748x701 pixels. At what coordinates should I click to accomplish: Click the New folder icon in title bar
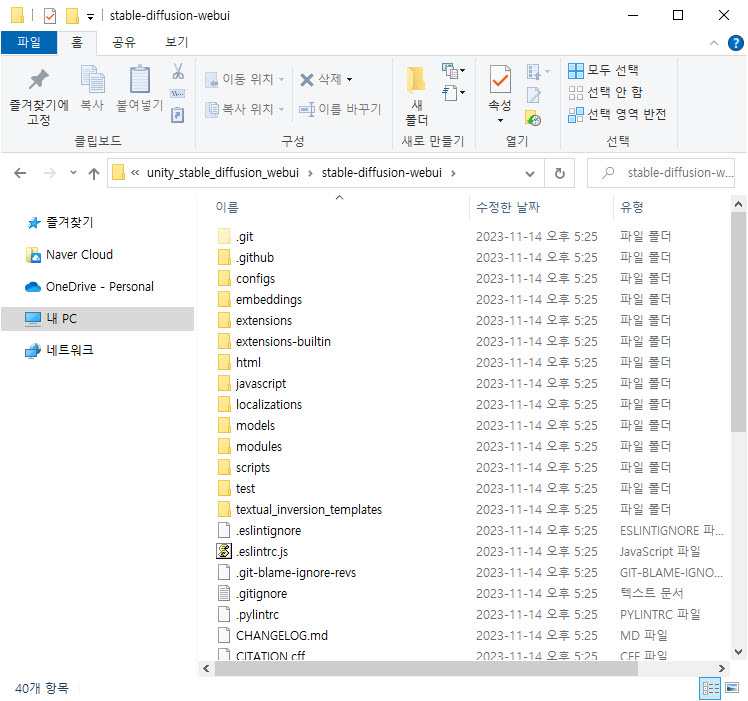click(x=72, y=16)
